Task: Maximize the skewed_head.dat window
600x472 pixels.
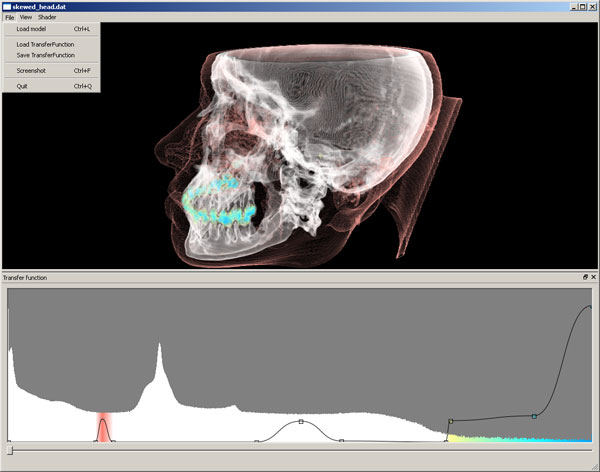Action: pyautogui.click(x=582, y=6)
